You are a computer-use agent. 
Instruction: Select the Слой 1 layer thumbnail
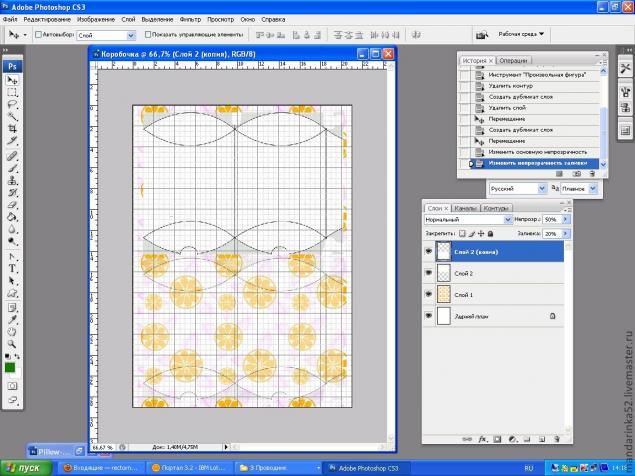coord(444,295)
